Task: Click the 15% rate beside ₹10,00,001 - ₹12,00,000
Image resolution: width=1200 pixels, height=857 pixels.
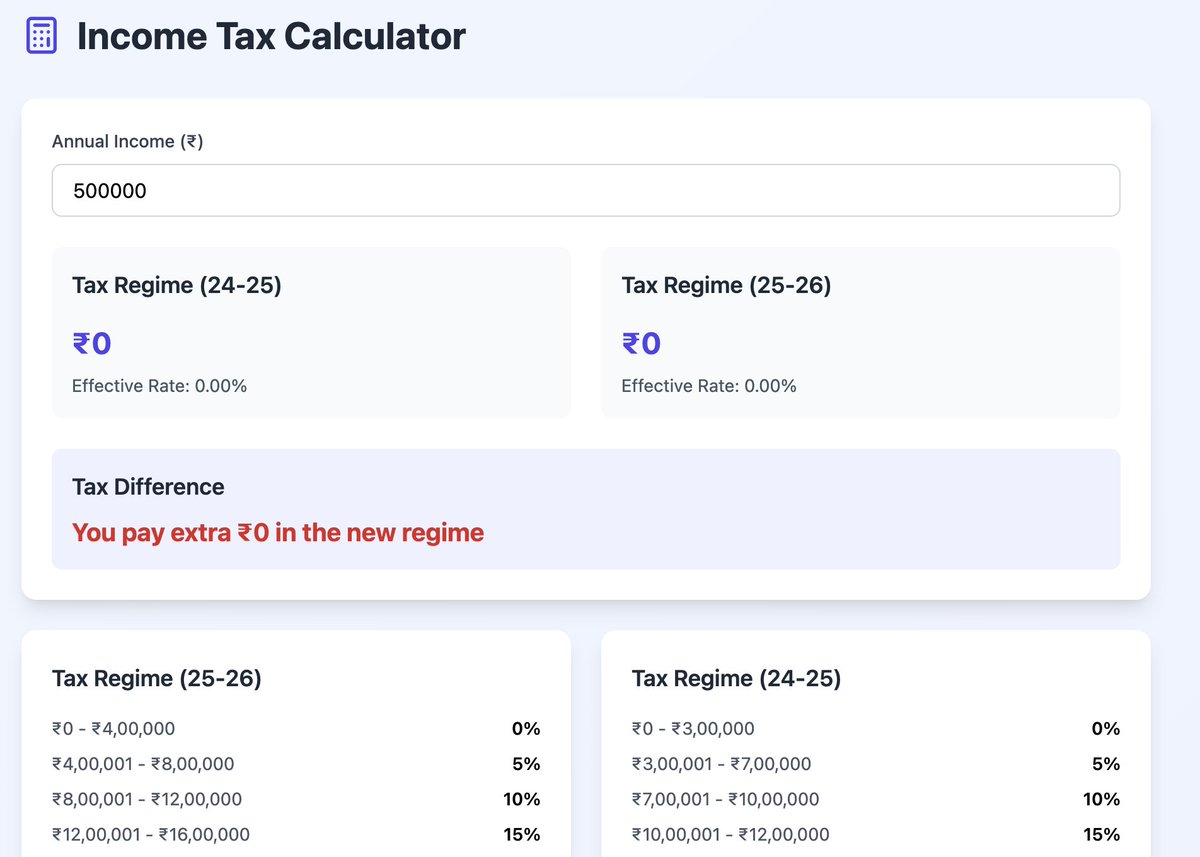Action: [x=1102, y=834]
